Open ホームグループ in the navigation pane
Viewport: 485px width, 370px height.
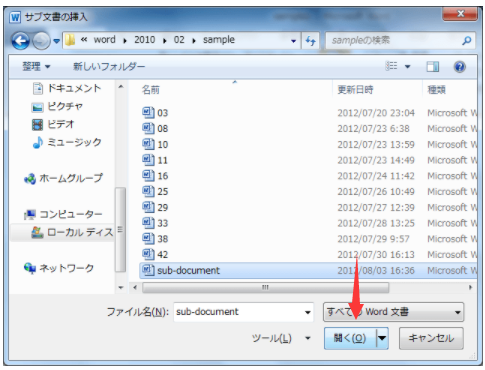coord(63,178)
